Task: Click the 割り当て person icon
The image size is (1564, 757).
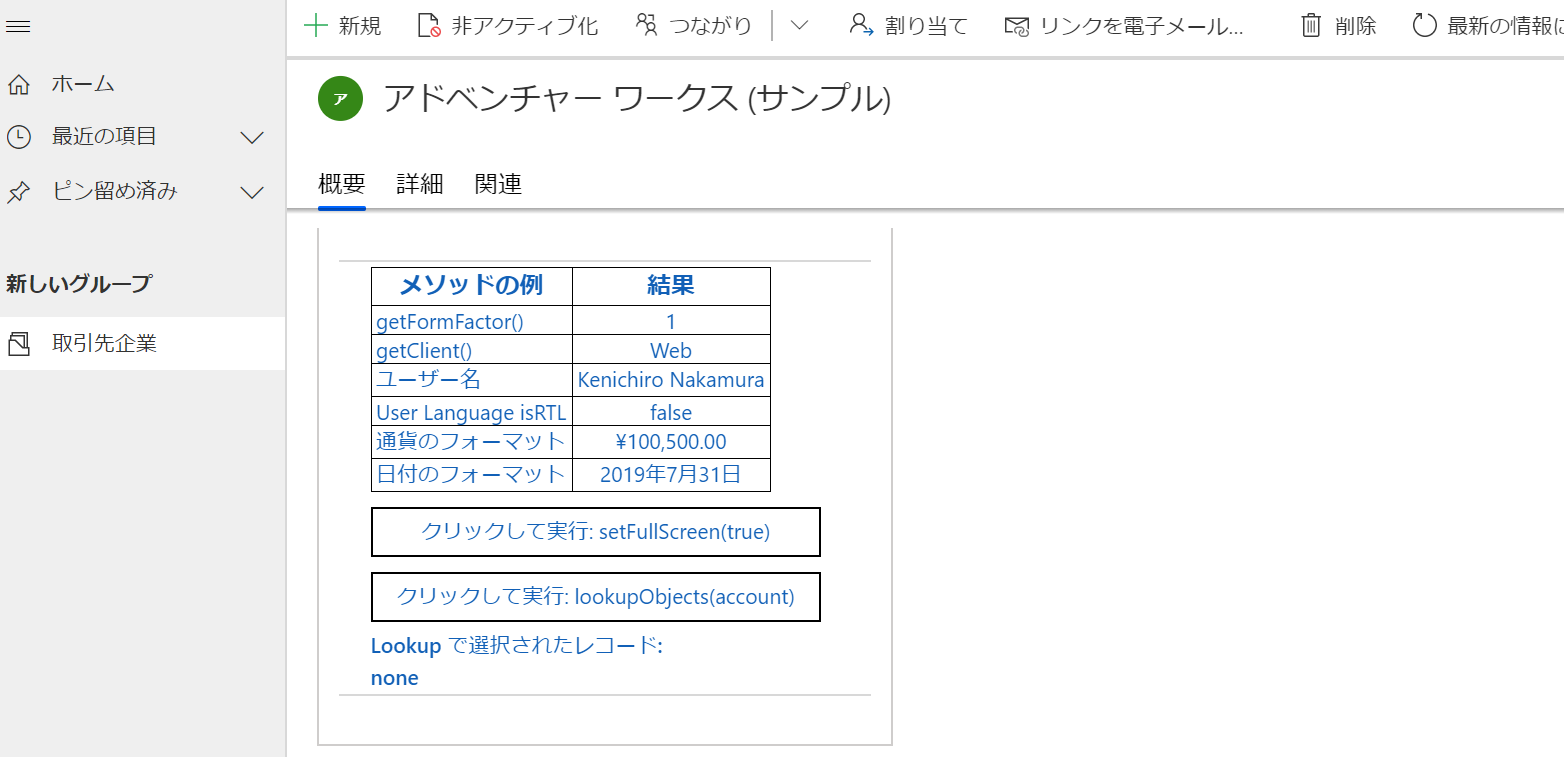Action: [861, 26]
